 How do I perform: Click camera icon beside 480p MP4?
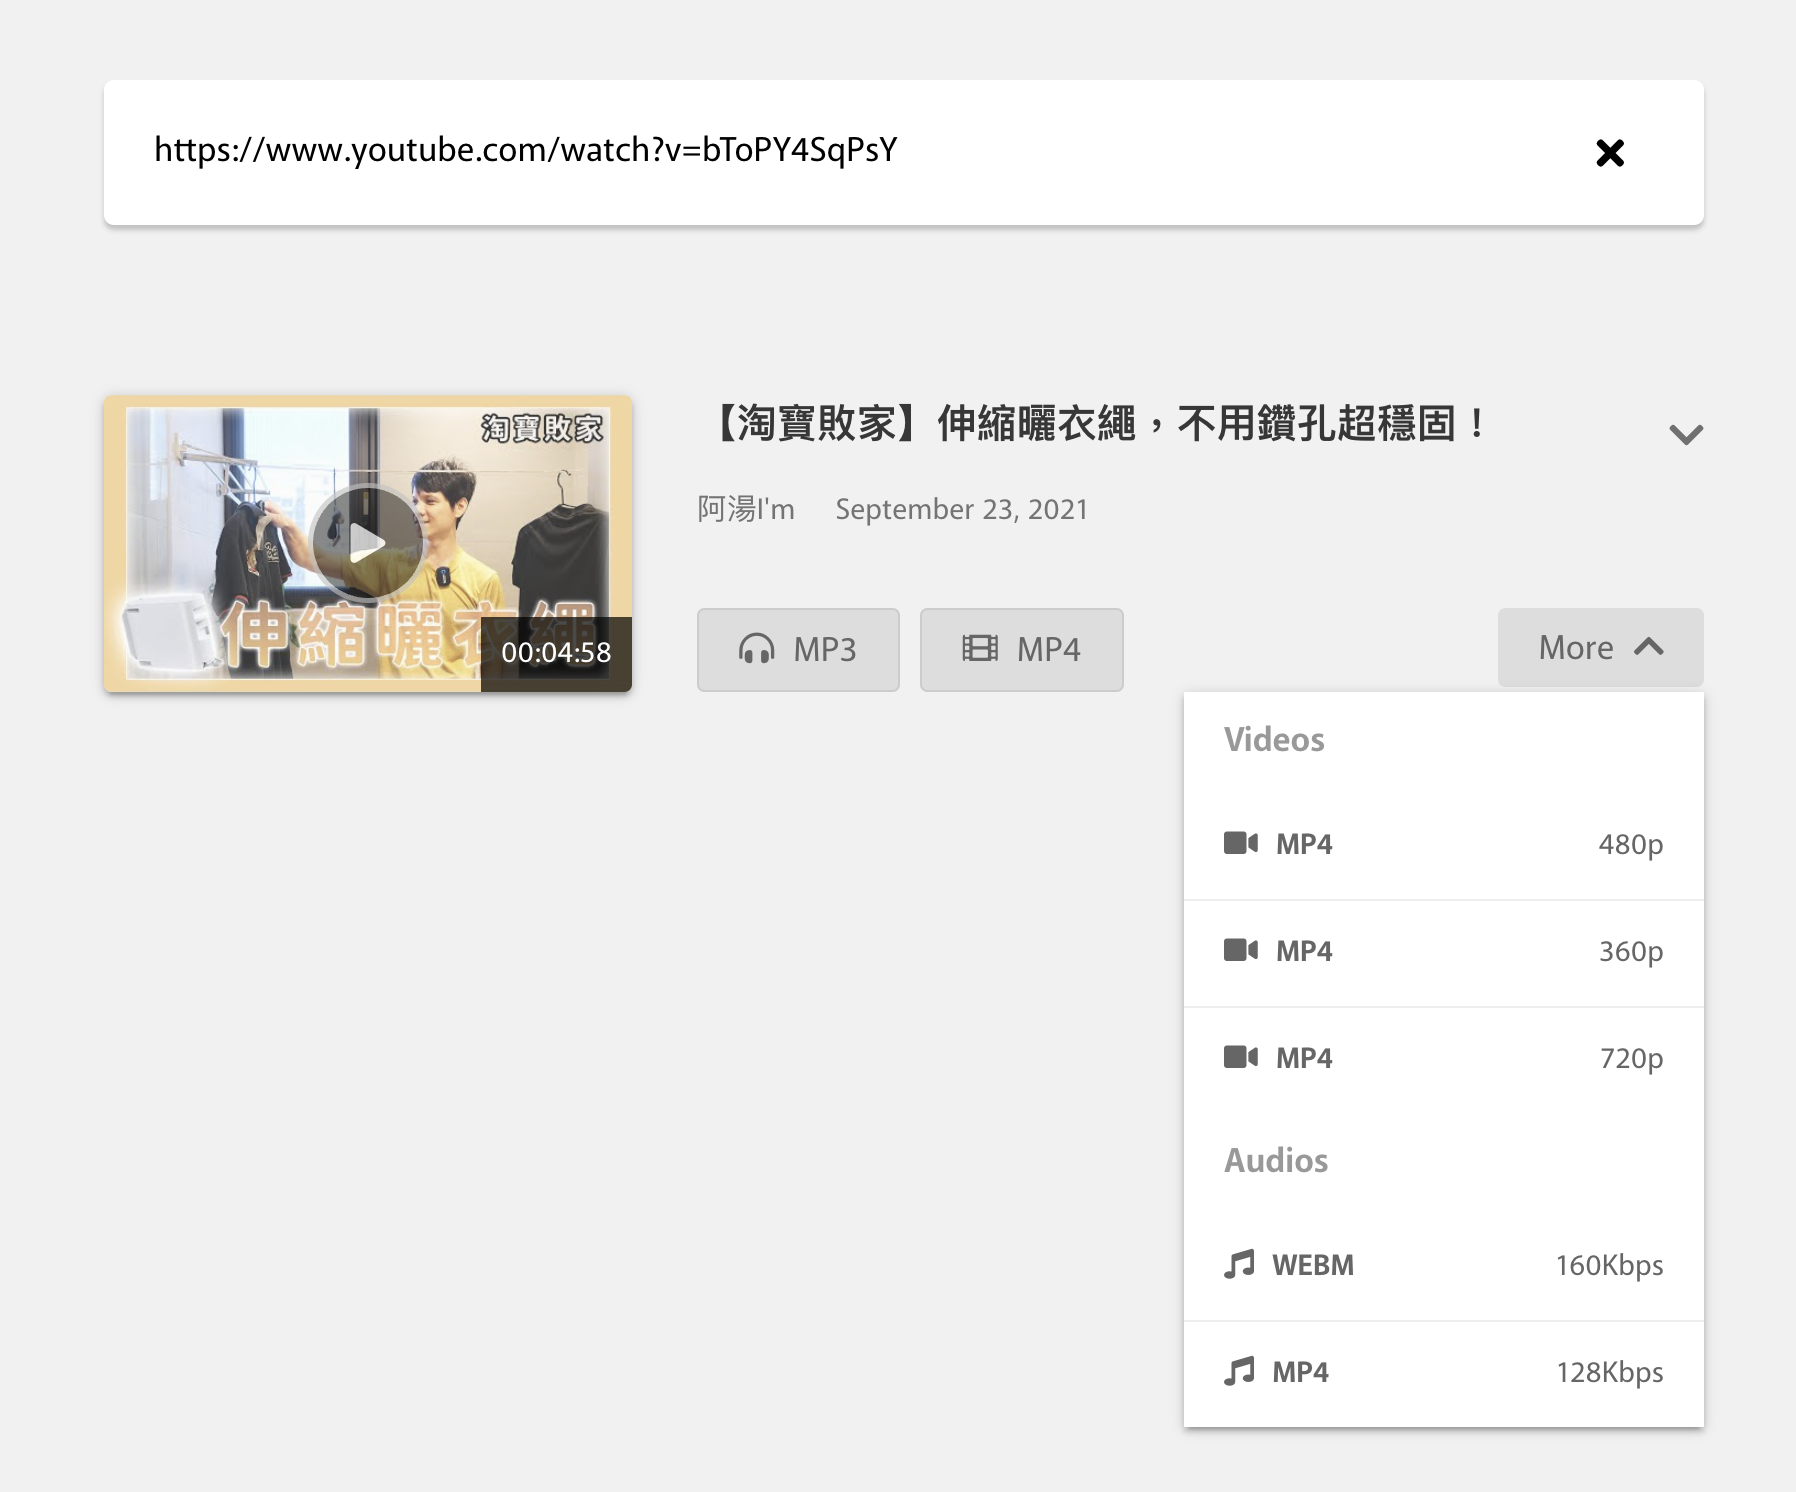click(1240, 843)
